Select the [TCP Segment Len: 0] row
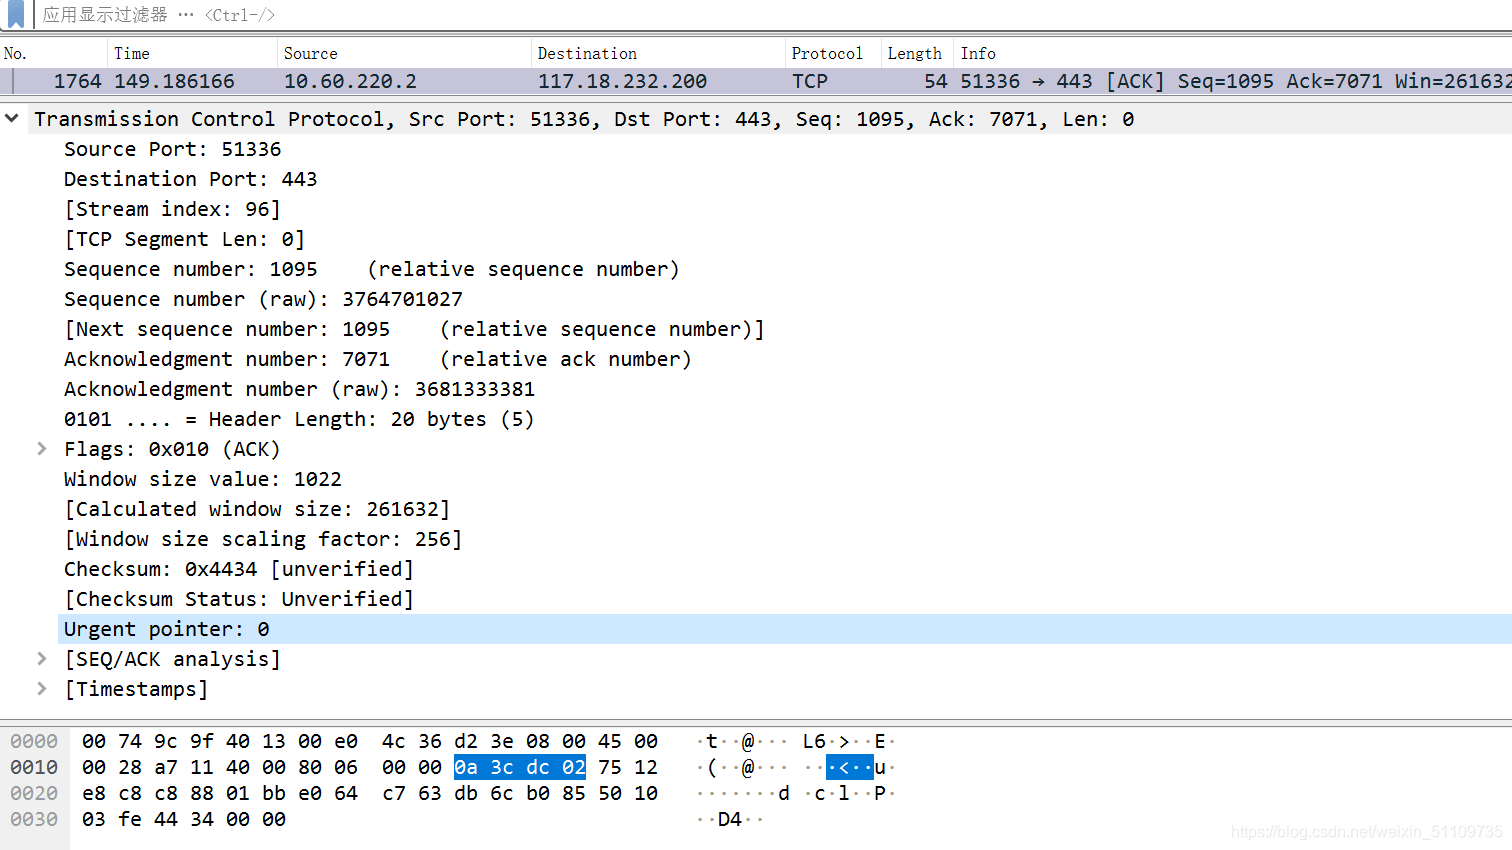The height and width of the screenshot is (850, 1512). 184,239
